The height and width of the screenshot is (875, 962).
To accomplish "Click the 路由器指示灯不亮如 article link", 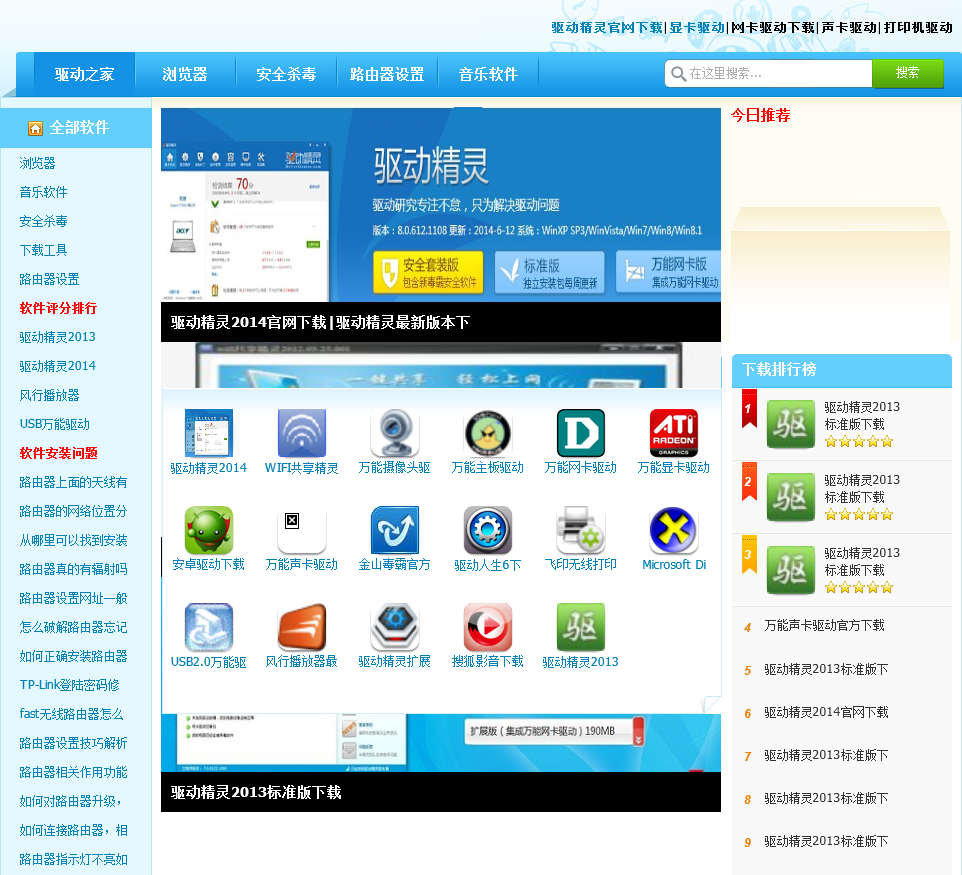I will pyautogui.click(x=74, y=859).
